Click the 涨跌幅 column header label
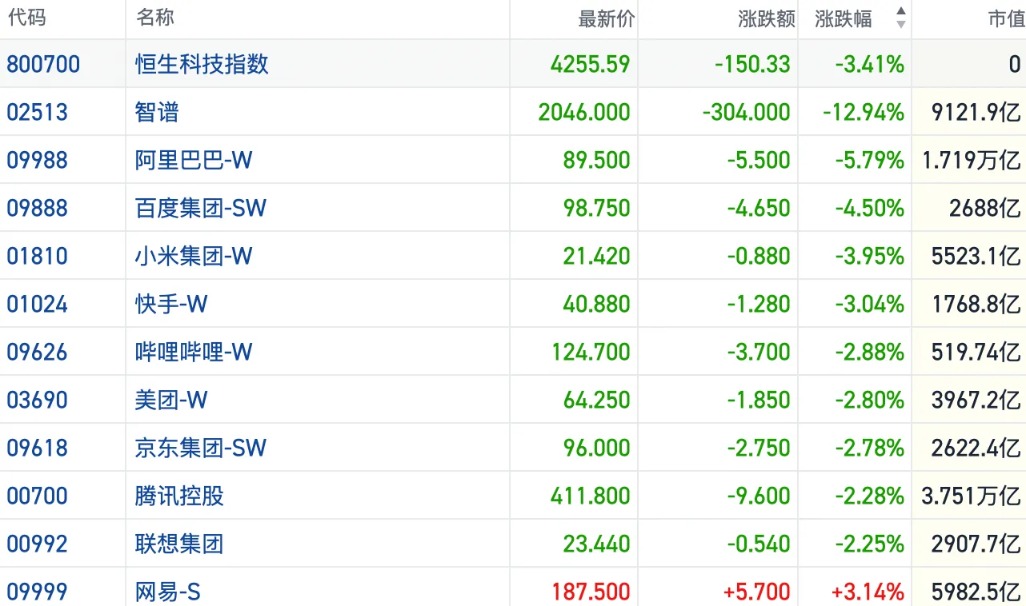The height and width of the screenshot is (606, 1026). [x=843, y=19]
